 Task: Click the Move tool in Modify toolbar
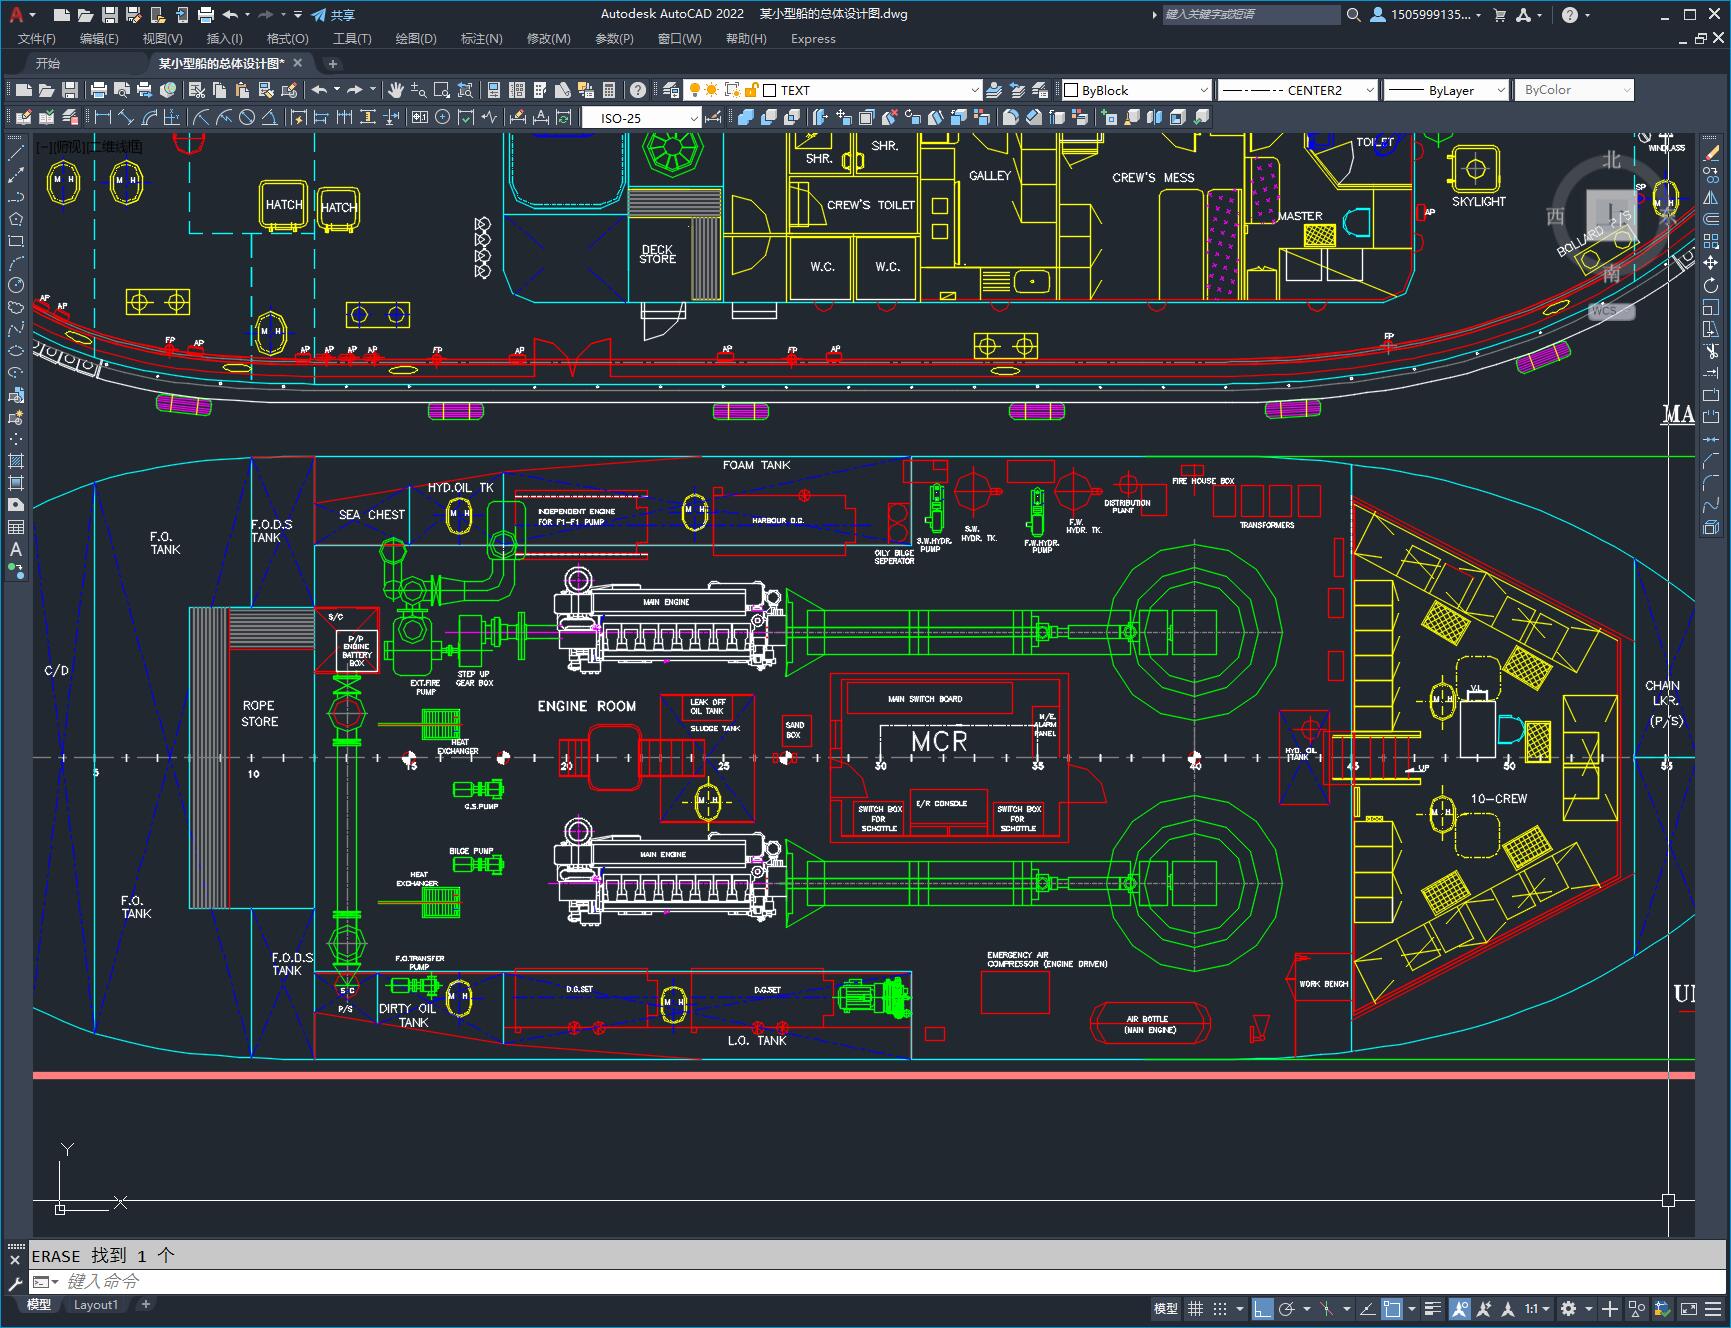[x=1711, y=263]
